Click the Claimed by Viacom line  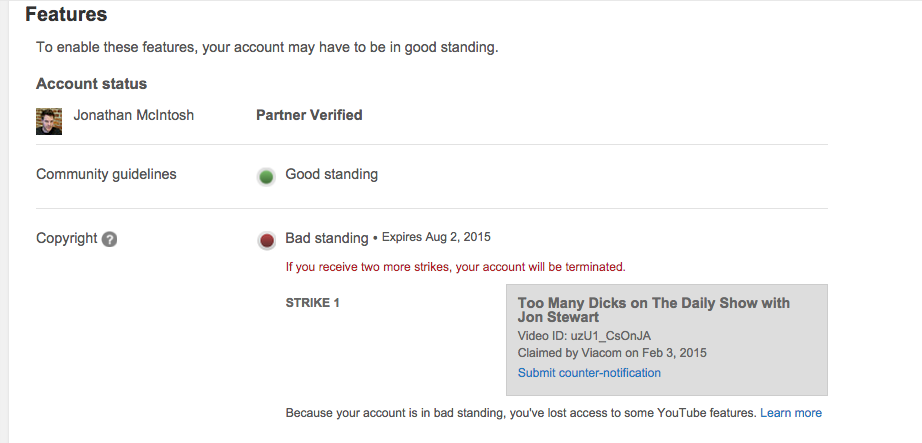pos(613,353)
